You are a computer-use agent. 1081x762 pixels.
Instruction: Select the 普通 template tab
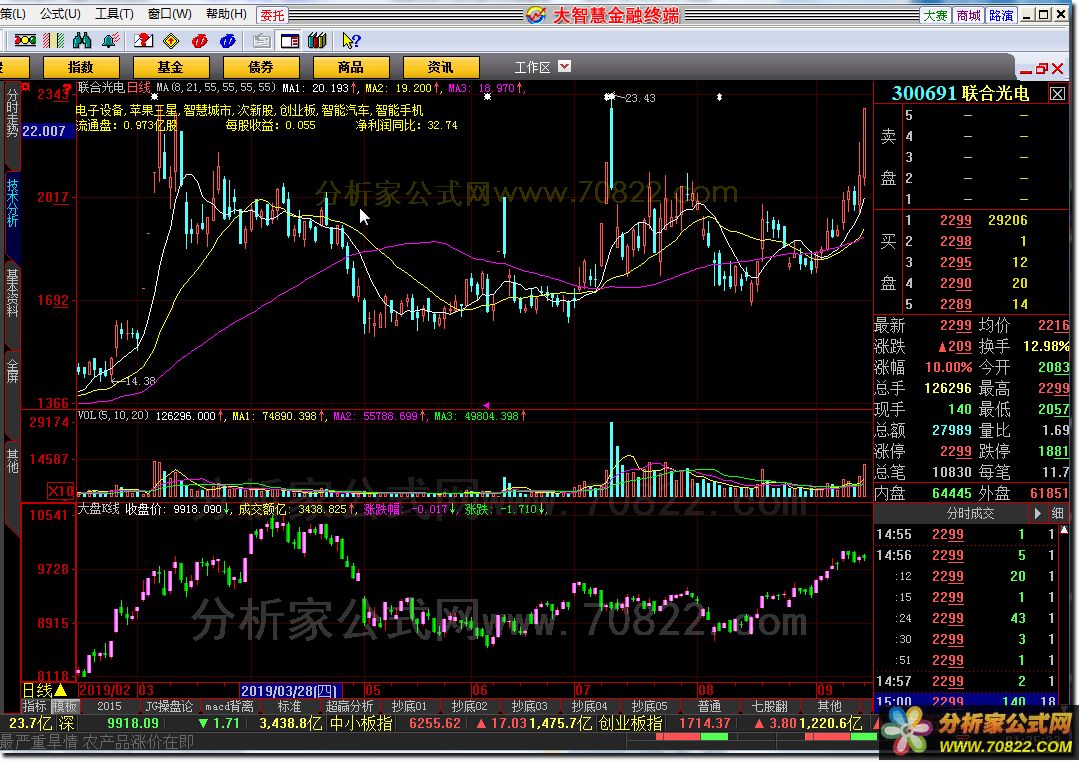[709, 706]
